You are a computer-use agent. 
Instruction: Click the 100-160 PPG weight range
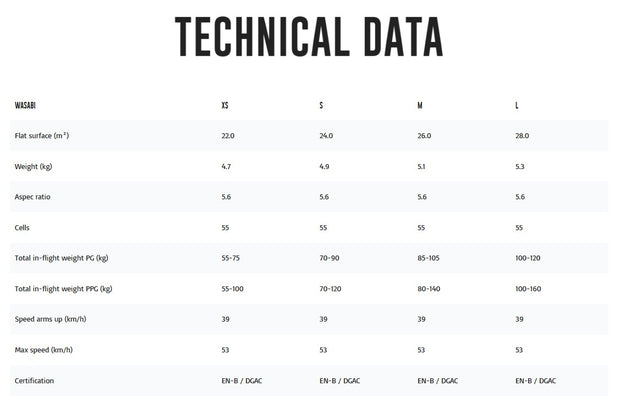click(x=530, y=289)
